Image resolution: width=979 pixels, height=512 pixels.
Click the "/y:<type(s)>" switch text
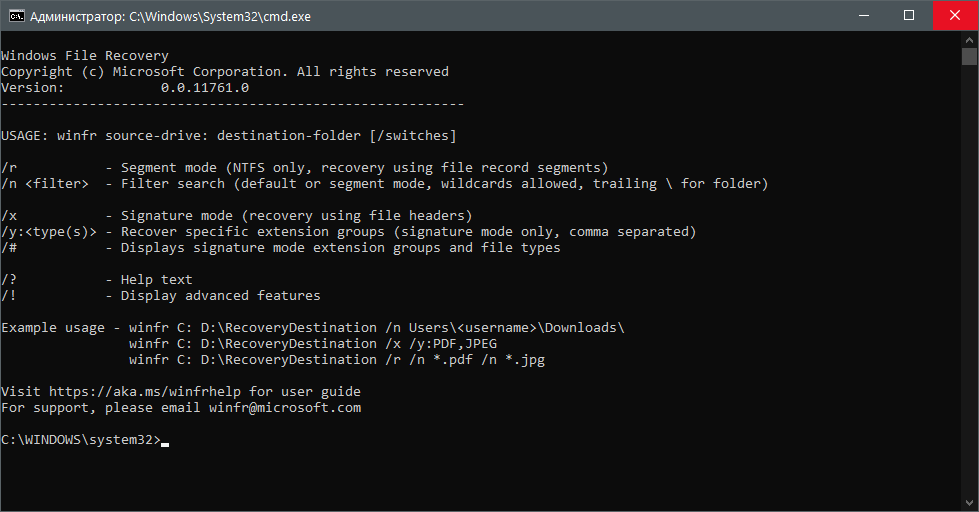[49, 232]
